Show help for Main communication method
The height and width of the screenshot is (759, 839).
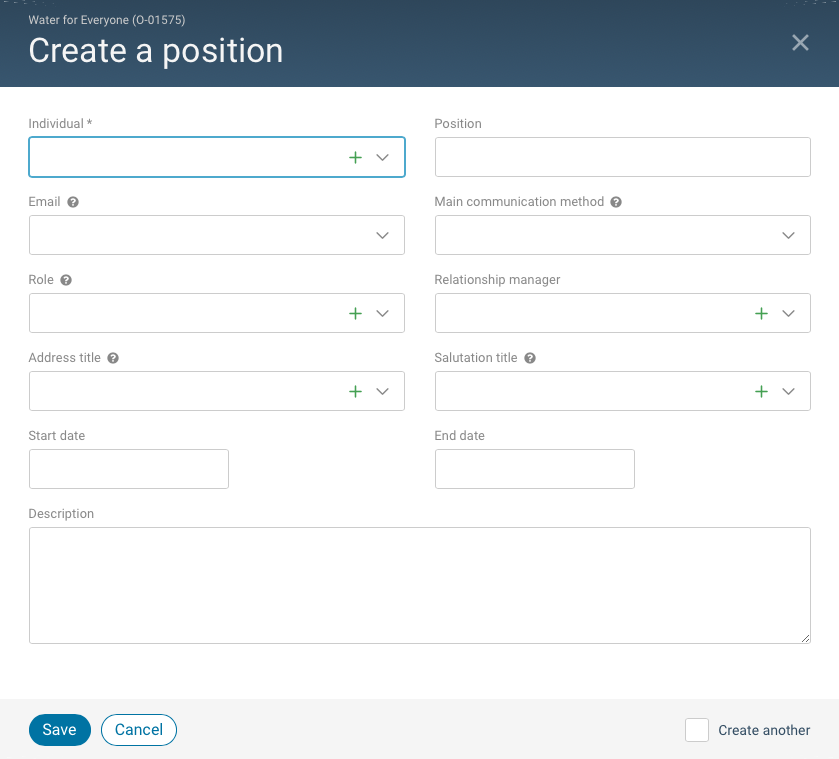(616, 202)
